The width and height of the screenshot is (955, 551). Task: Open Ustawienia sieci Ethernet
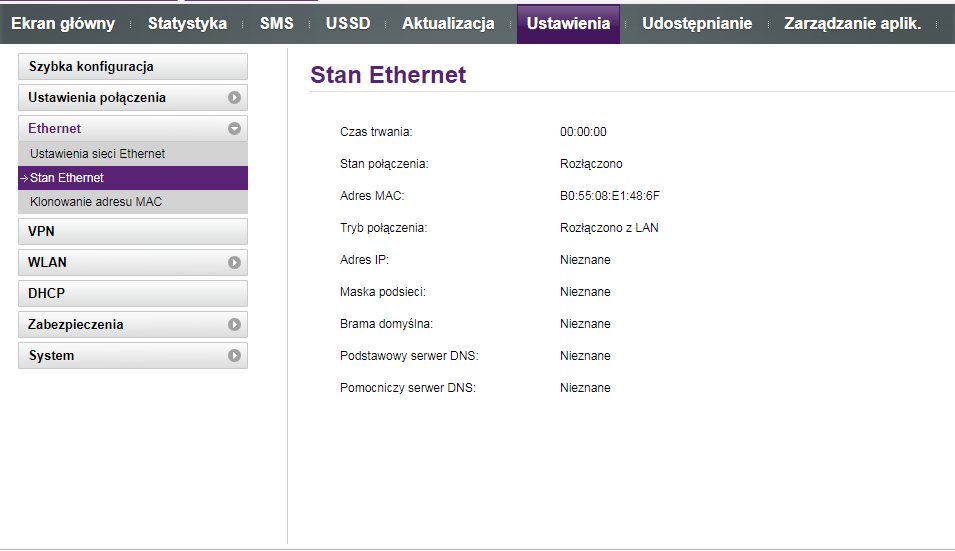pos(98,154)
